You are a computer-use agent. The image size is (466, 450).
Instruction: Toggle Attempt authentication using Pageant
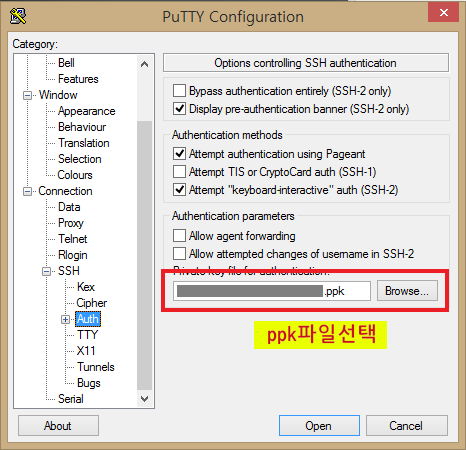click(x=179, y=154)
